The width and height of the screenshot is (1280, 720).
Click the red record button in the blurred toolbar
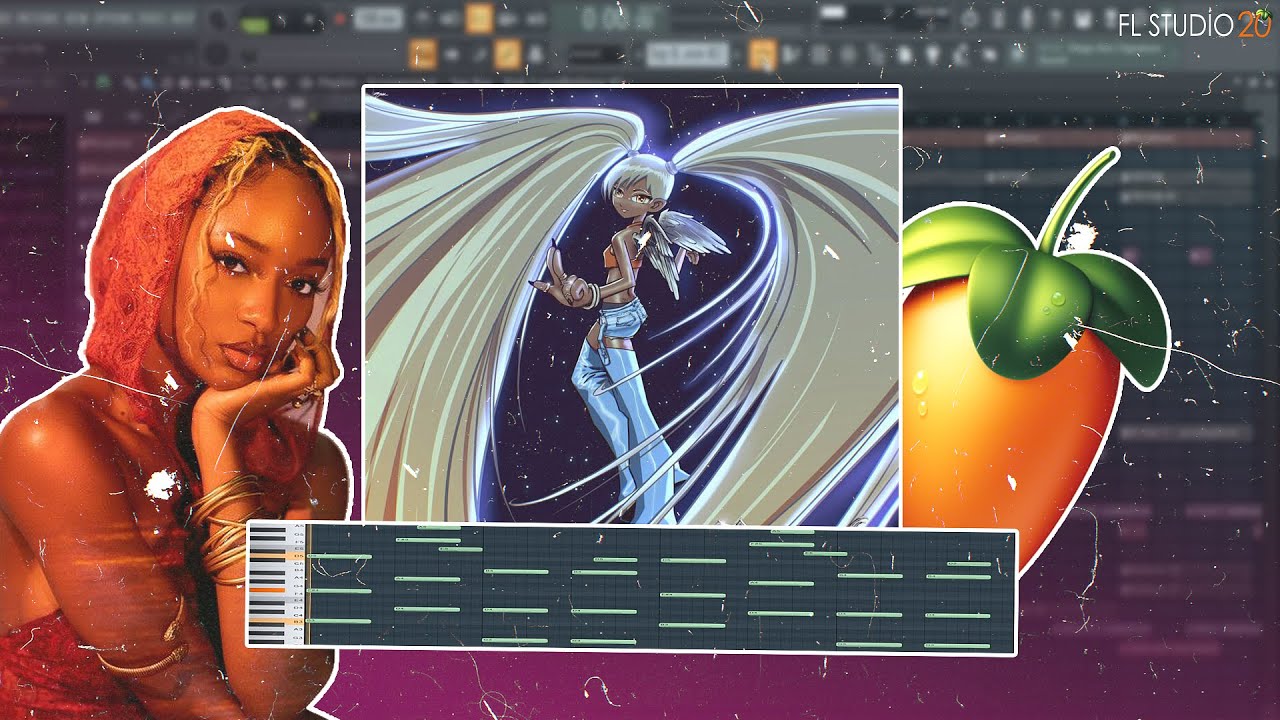pos(340,18)
